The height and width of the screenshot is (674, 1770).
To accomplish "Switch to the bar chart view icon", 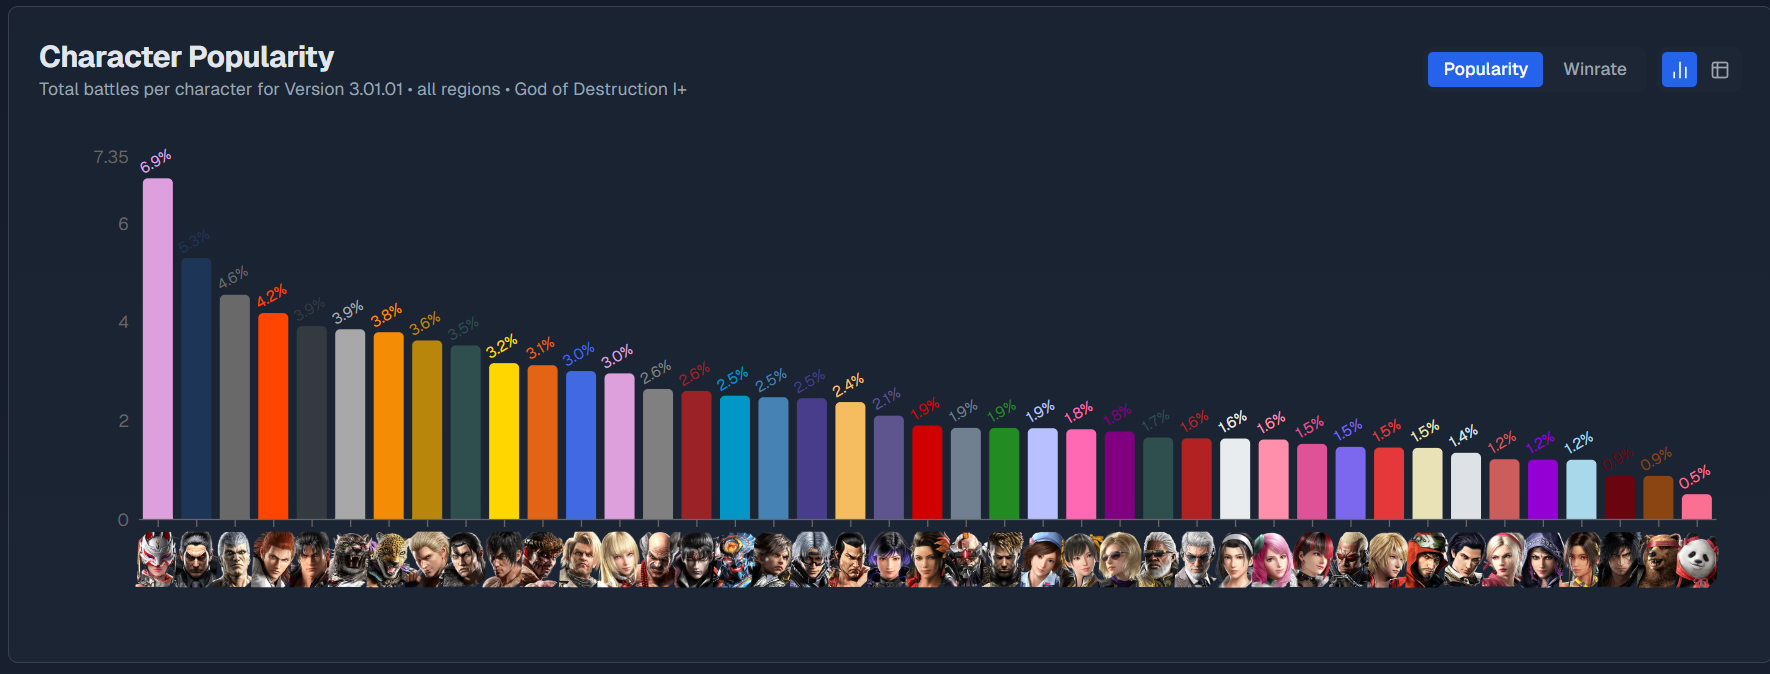I will tap(1679, 70).
